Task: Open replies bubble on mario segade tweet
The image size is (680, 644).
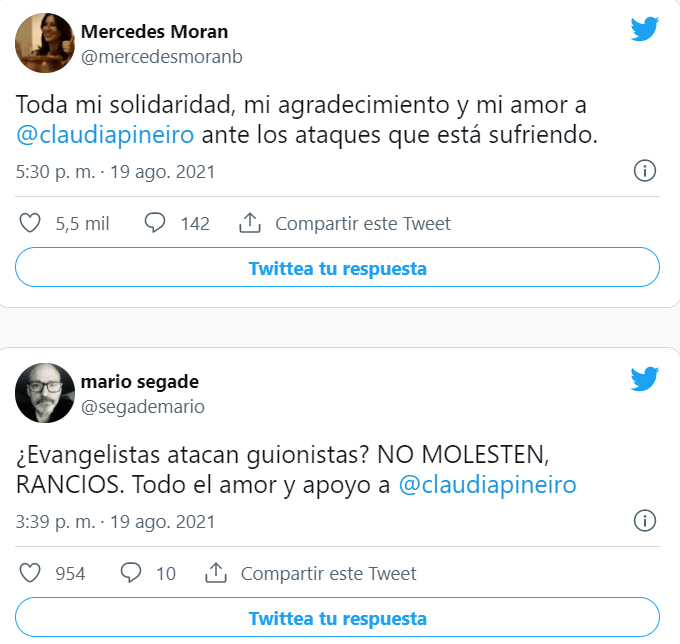Action: pyautogui.click(x=131, y=573)
